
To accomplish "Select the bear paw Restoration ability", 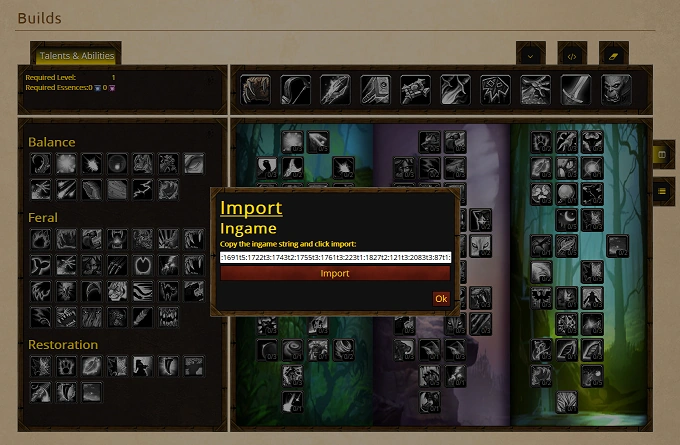I will point(66,366).
